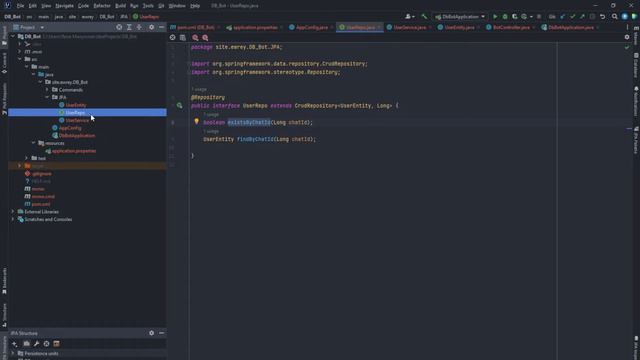Click the @Repository annotation in editor
The image size is (640, 360).
(208, 98)
